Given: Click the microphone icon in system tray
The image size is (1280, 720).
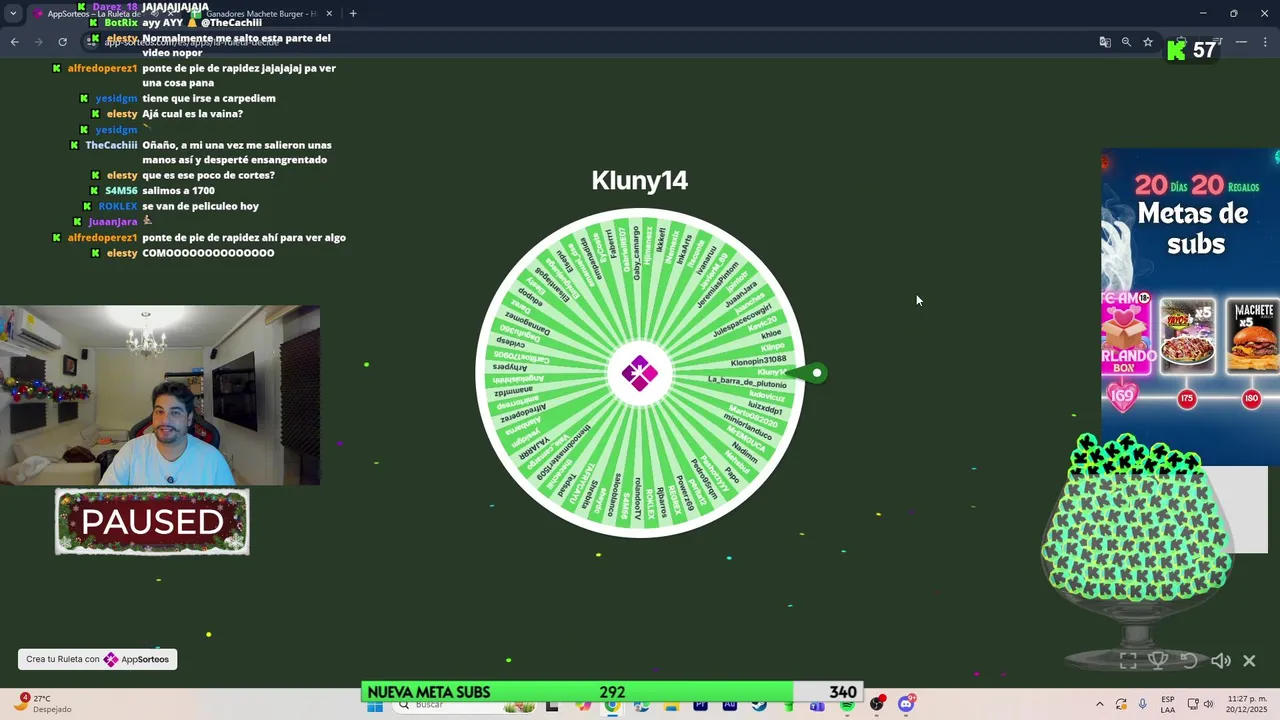Looking at the screenshot, I should pyautogui.click(x=1142, y=705).
